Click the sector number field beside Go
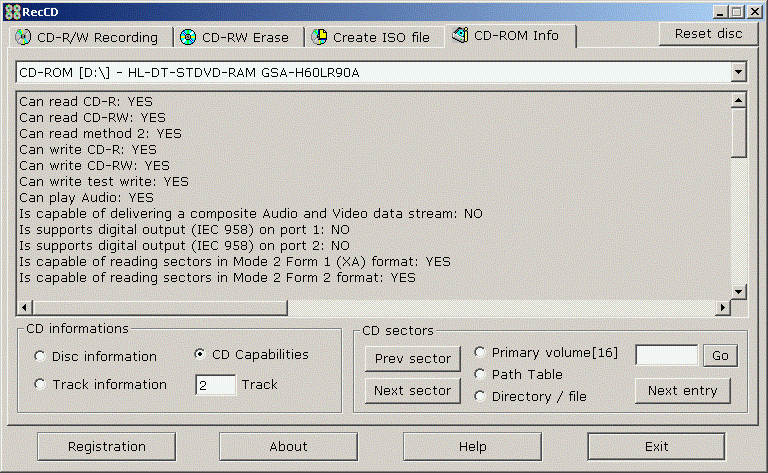Screen dimensions: 768x473 [666, 356]
